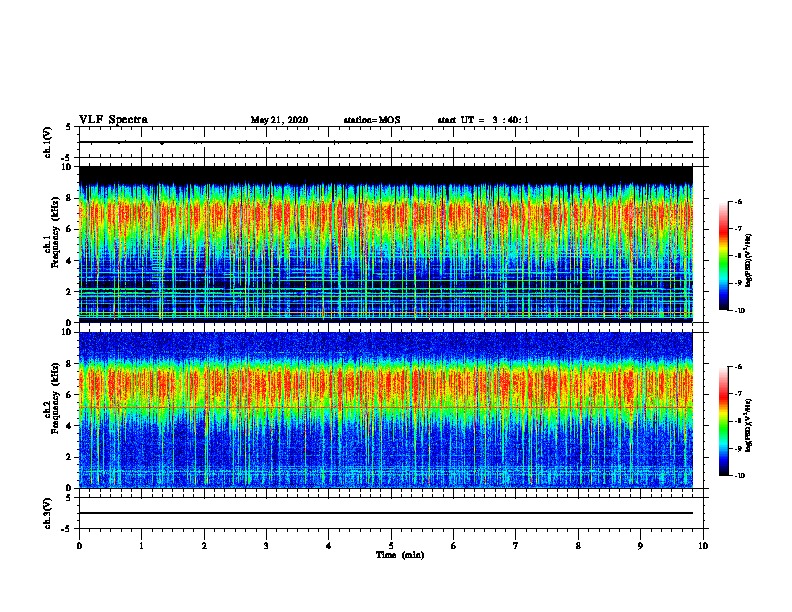Click the ch.1 spectrogram panel

[386, 244]
